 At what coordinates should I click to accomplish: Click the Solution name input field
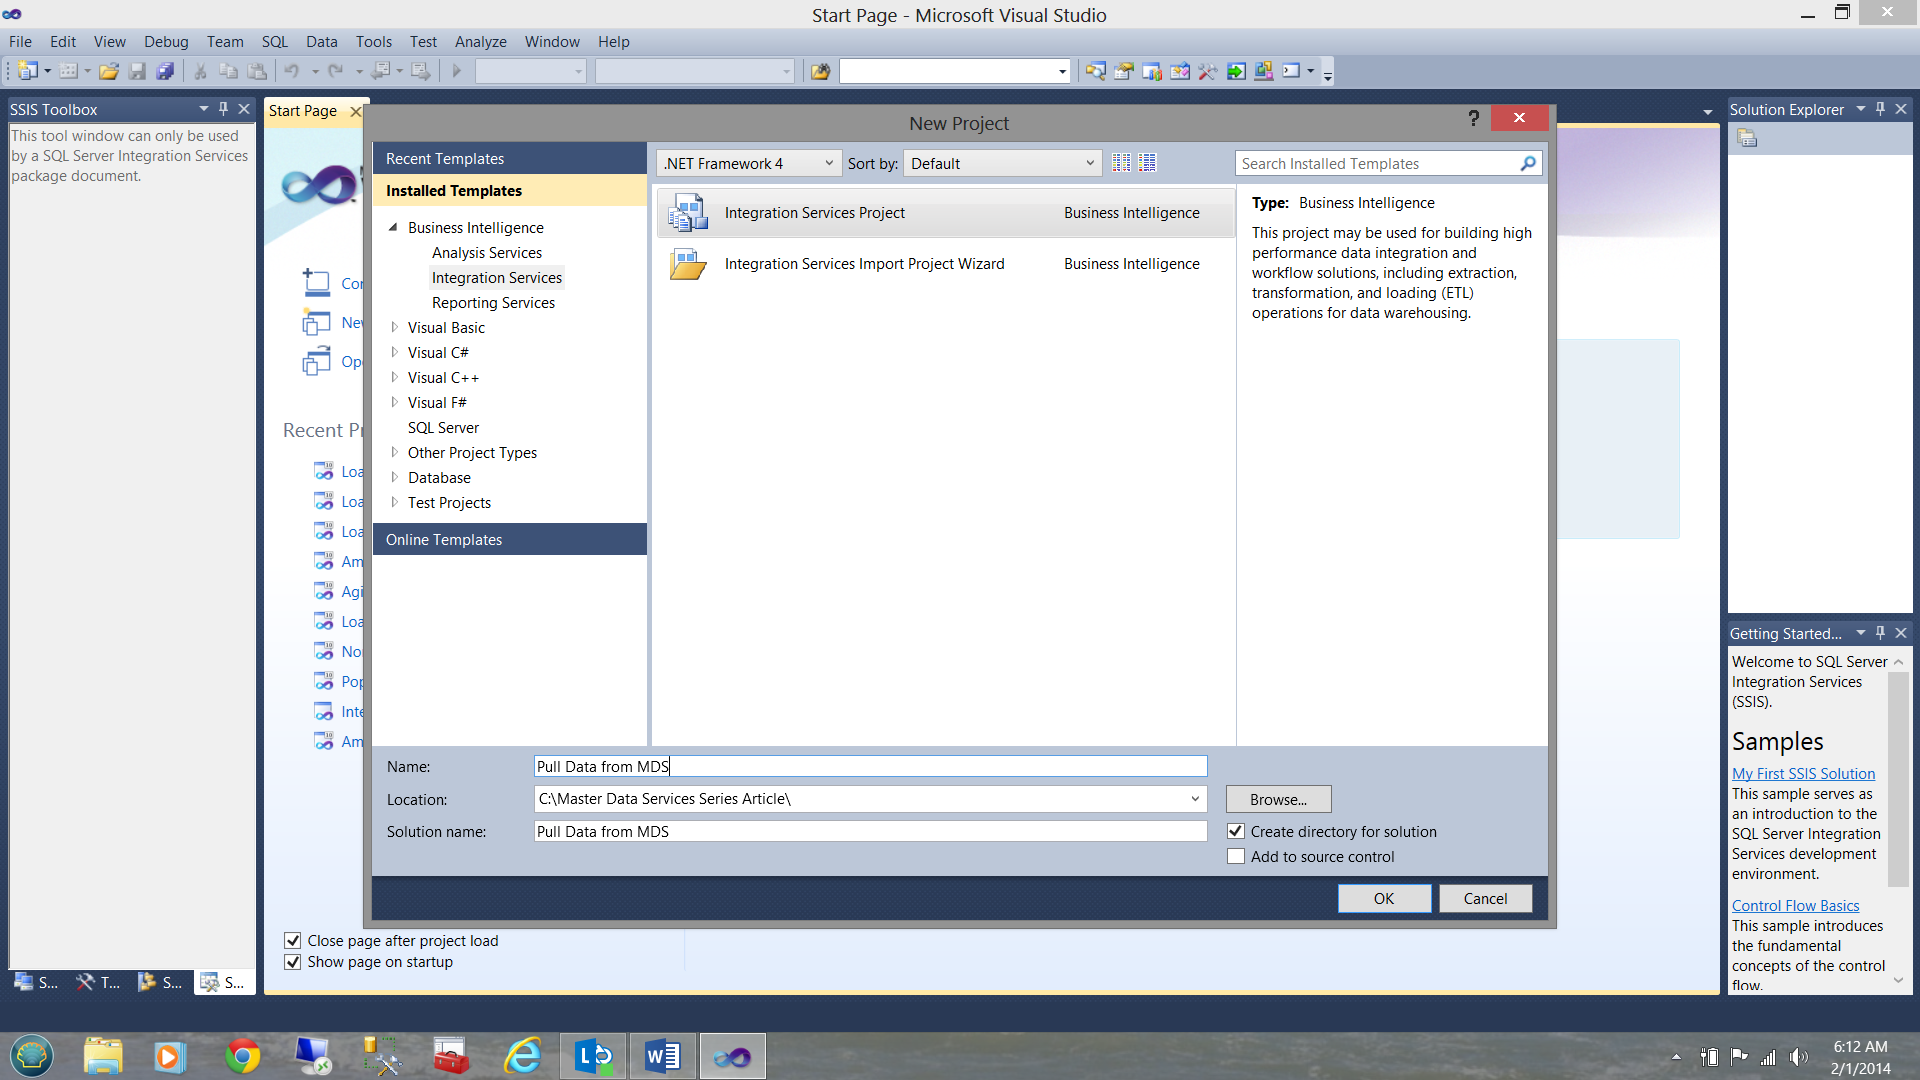tap(870, 831)
